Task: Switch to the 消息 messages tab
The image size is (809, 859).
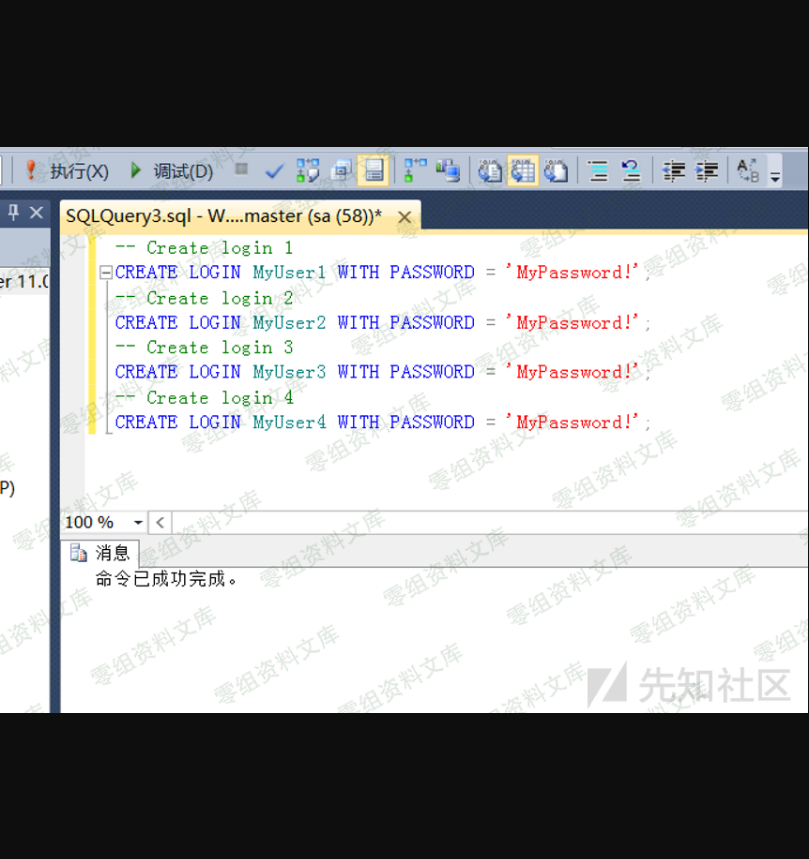Action: tap(101, 553)
